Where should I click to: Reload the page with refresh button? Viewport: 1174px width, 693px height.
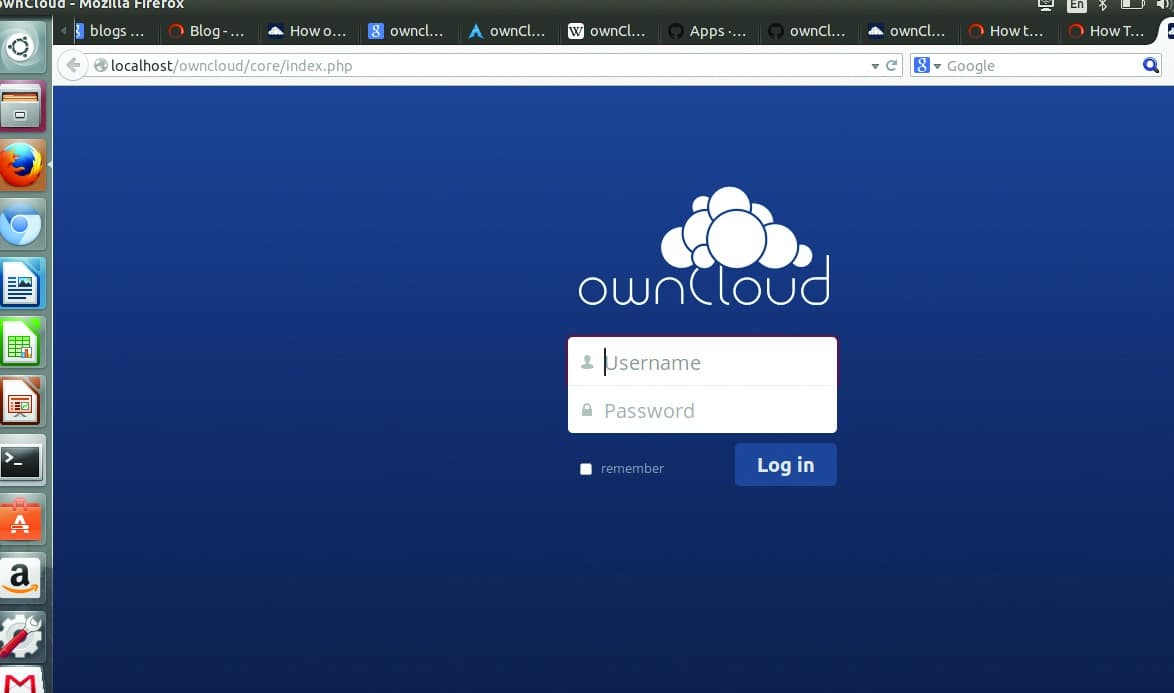891,66
